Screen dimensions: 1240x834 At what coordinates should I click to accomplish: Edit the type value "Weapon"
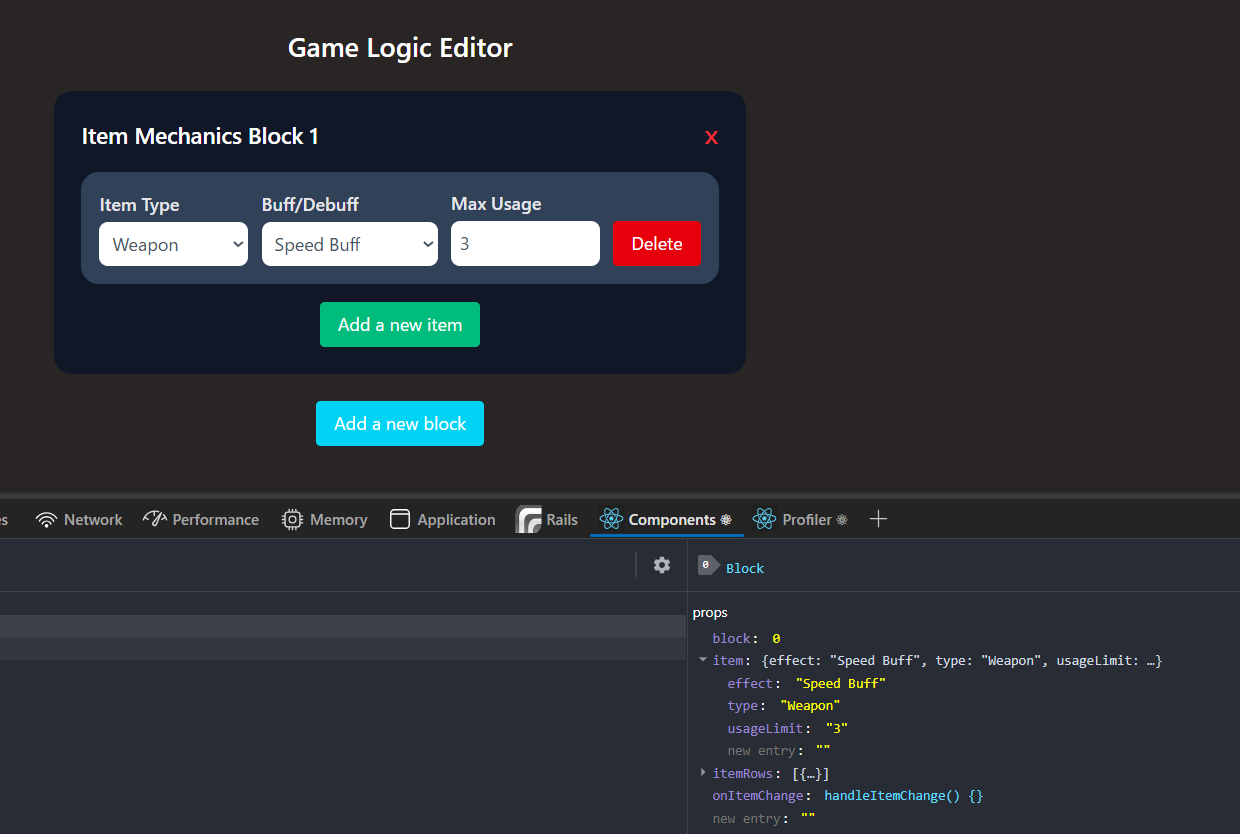point(810,706)
